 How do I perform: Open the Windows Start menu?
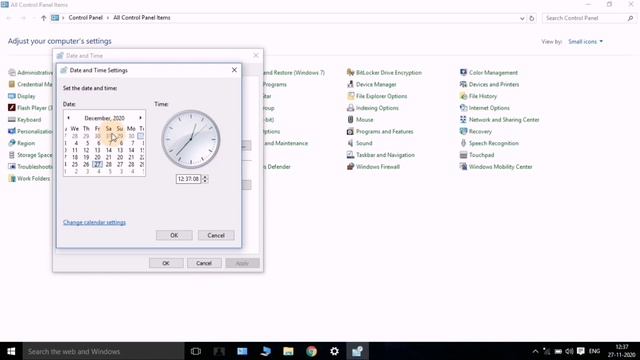pyautogui.click(x=11, y=351)
